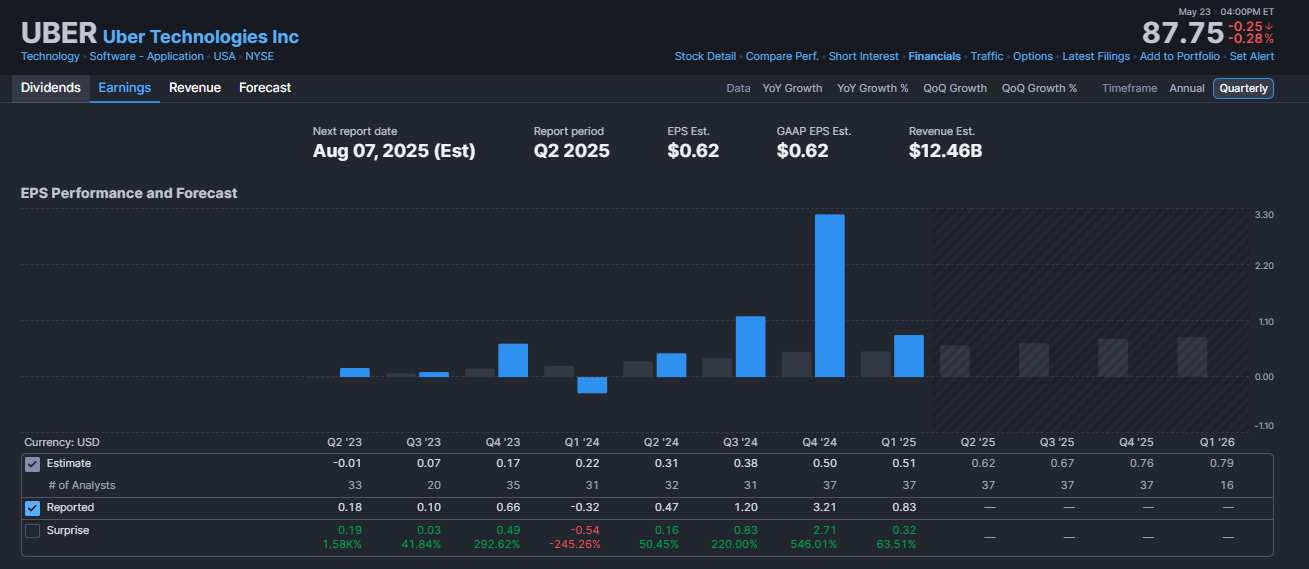The width and height of the screenshot is (1309, 569).
Task: Click Add to Portfolio link
Action: (1180, 56)
